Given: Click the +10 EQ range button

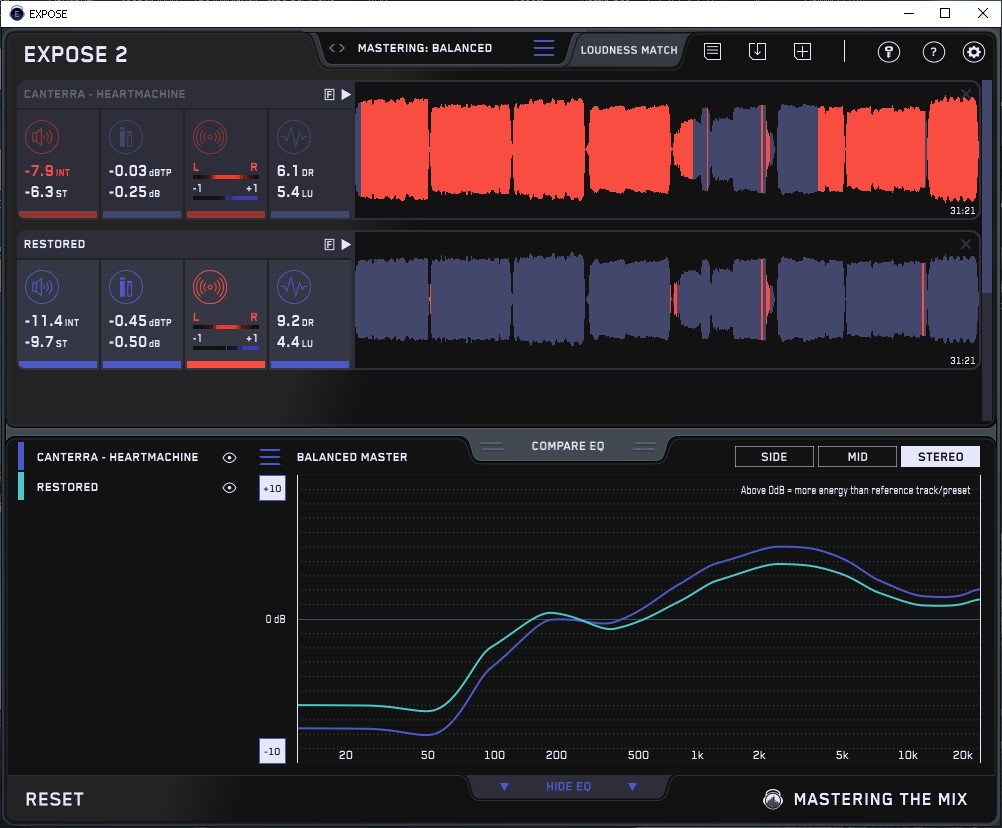Looking at the screenshot, I should [272, 488].
